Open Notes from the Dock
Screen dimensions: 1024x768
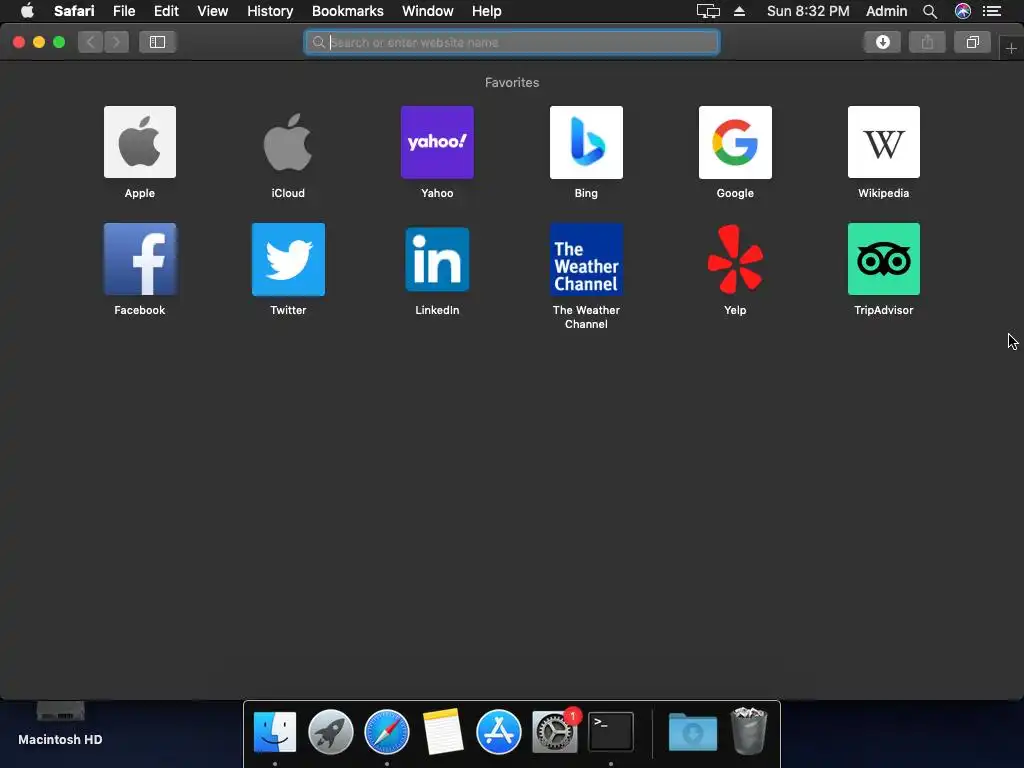pos(443,731)
